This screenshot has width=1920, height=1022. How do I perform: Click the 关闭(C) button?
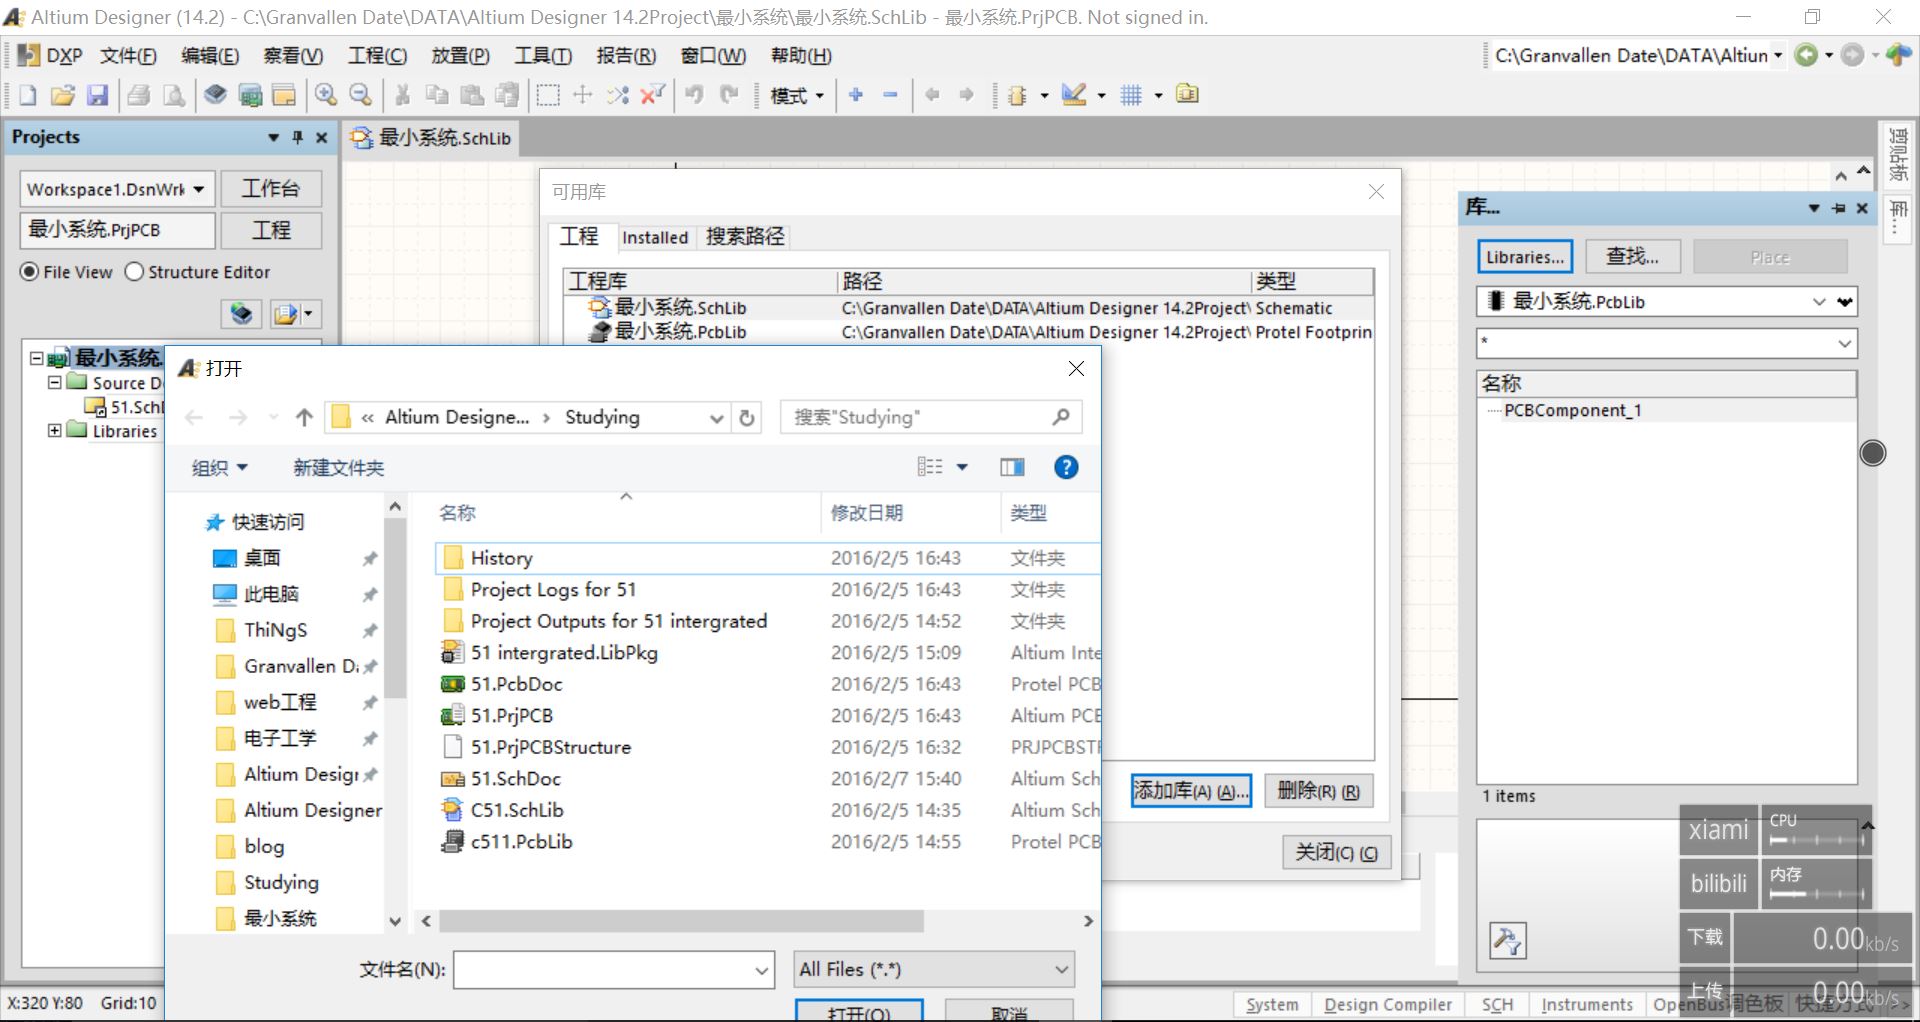1336,853
